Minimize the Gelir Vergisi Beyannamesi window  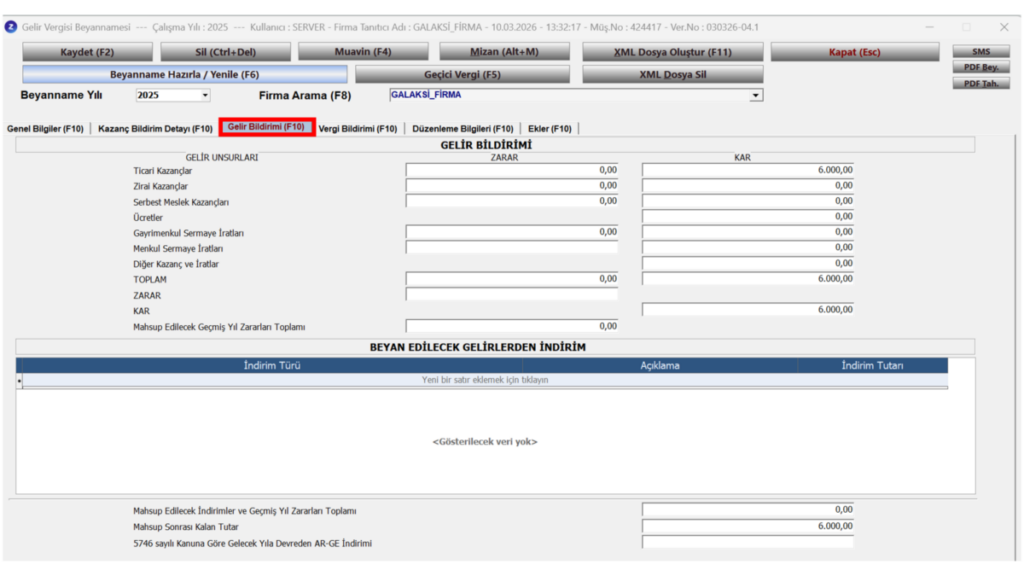(x=929, y=27)
